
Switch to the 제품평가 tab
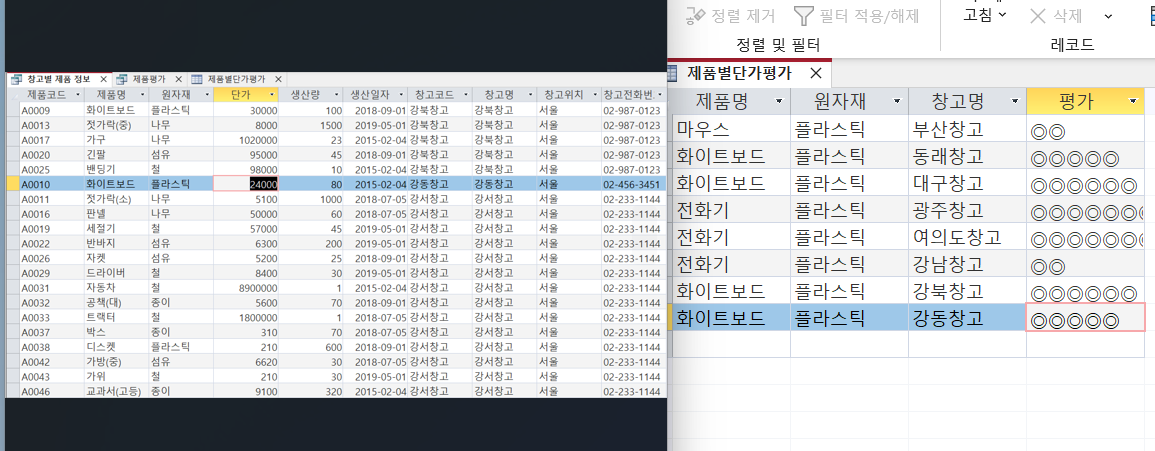(149, 79)
